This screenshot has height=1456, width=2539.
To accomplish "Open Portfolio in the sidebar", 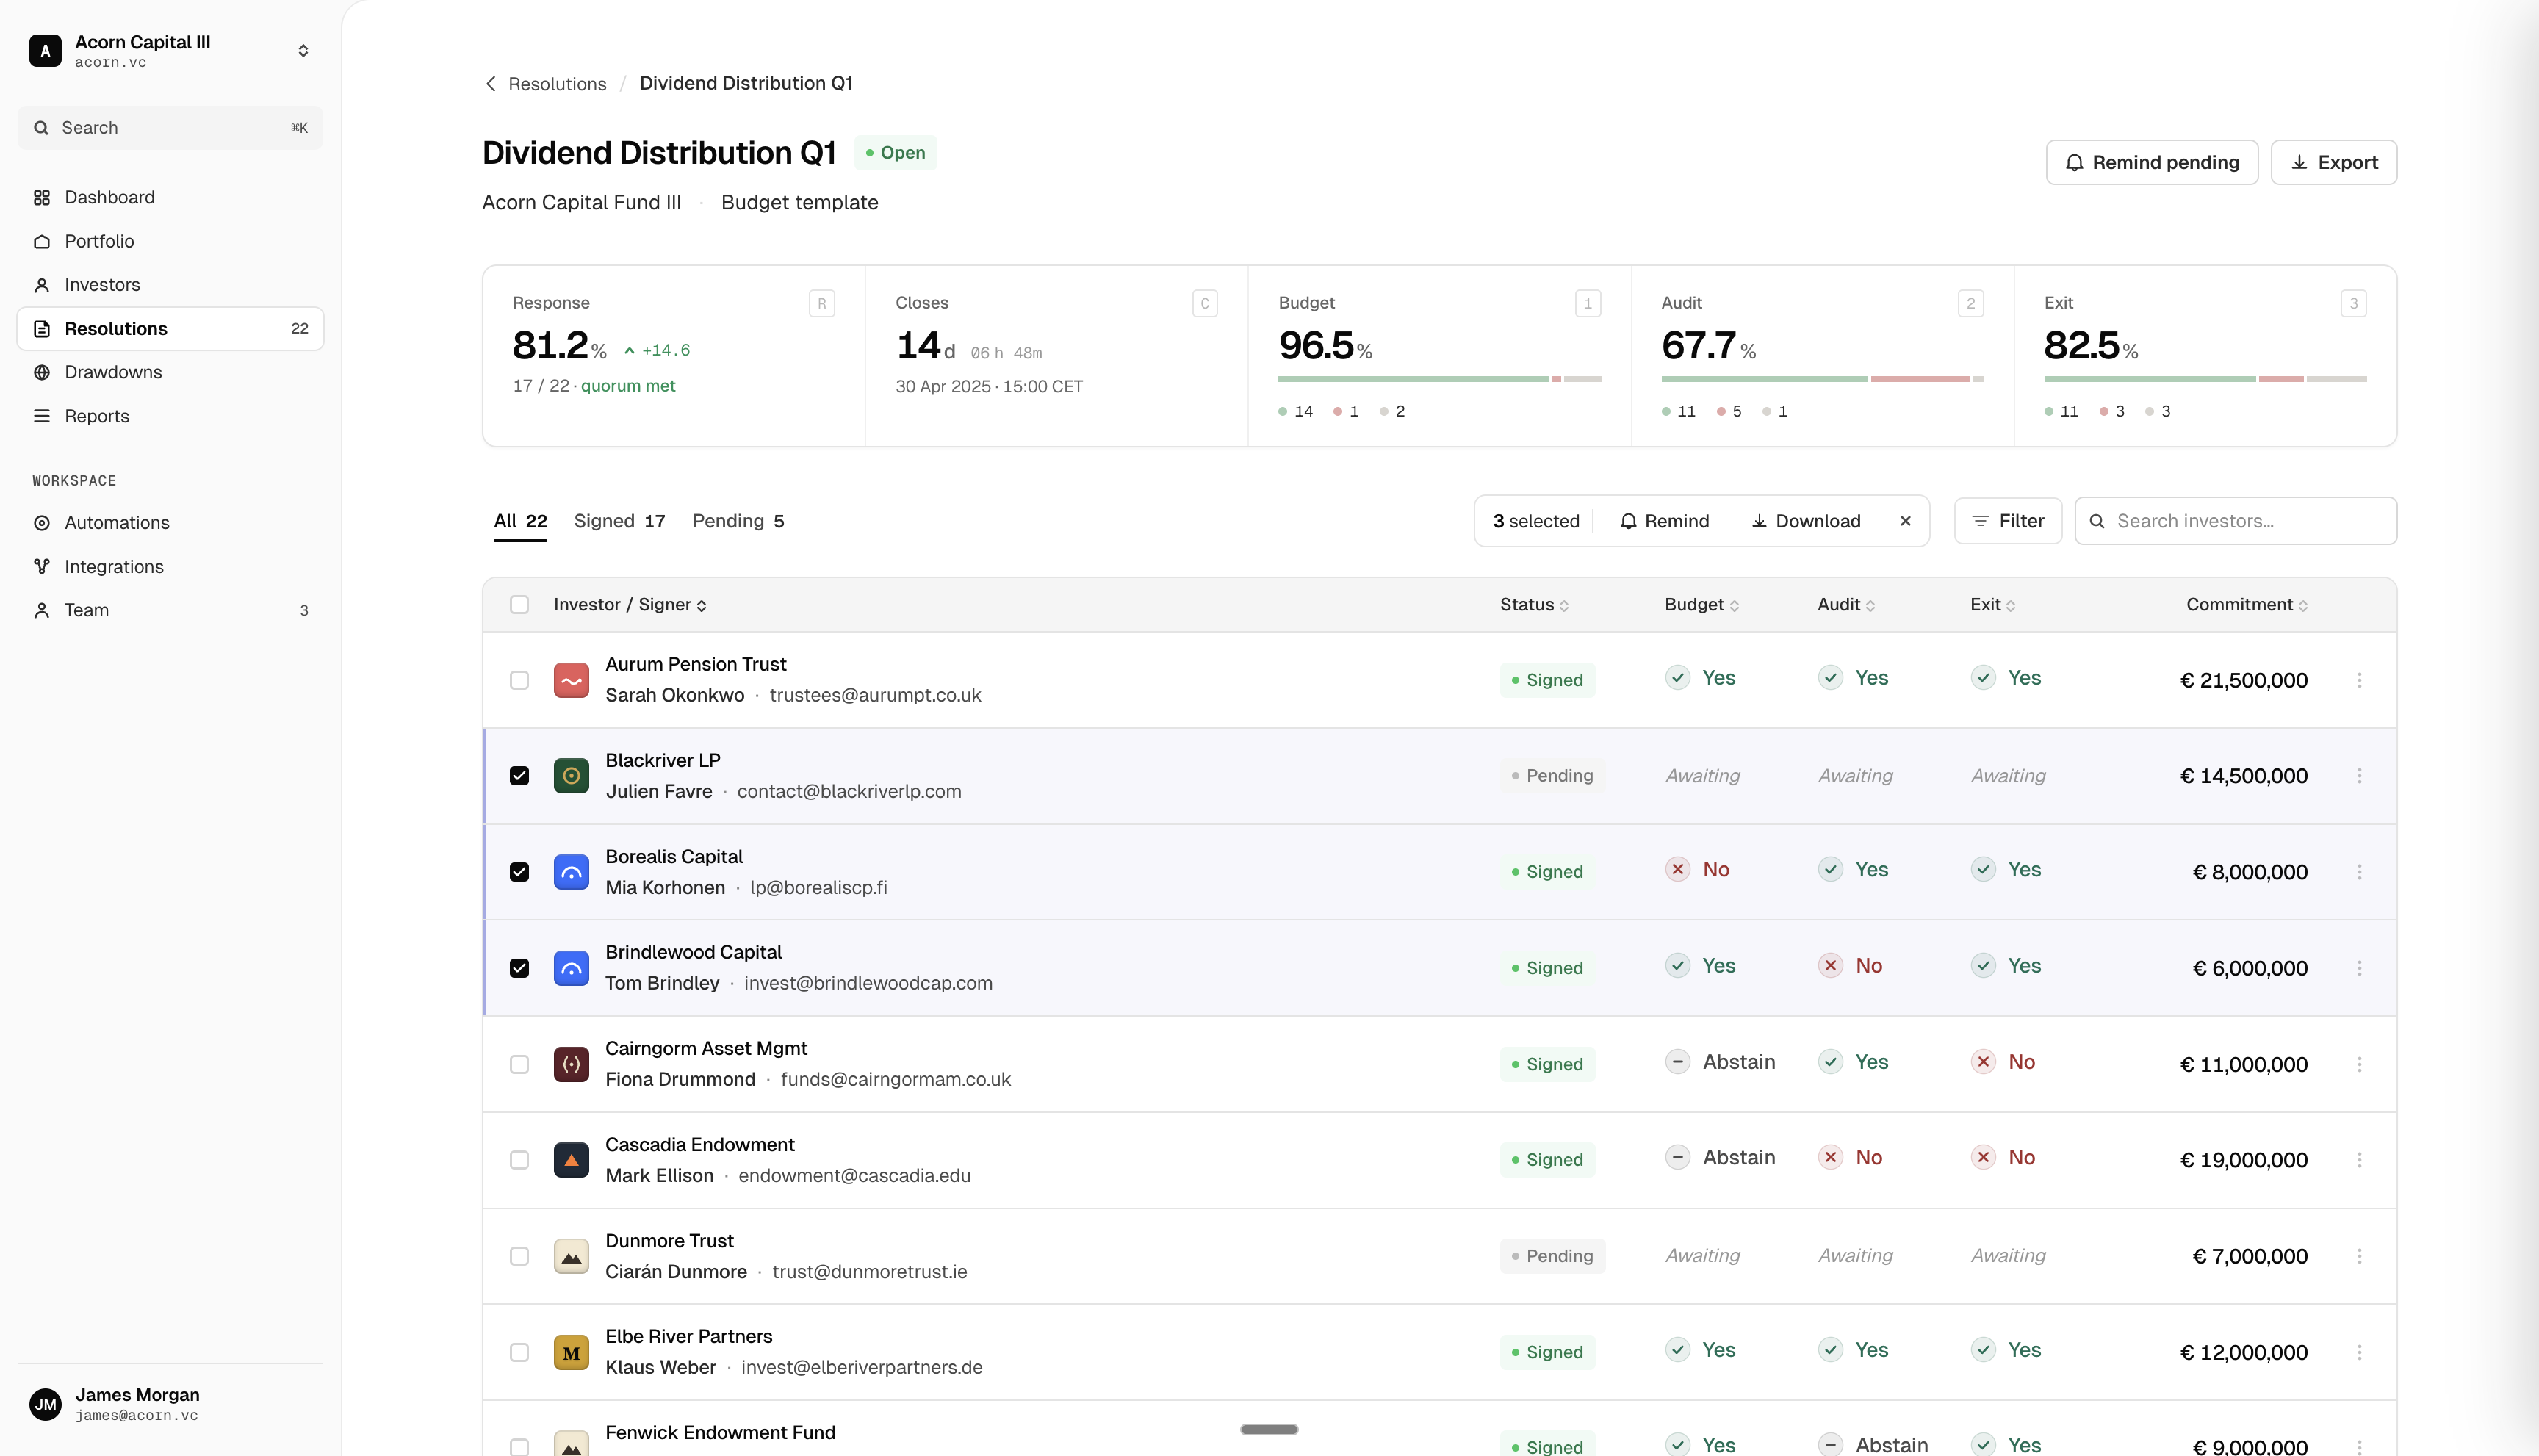I will 170,241.
